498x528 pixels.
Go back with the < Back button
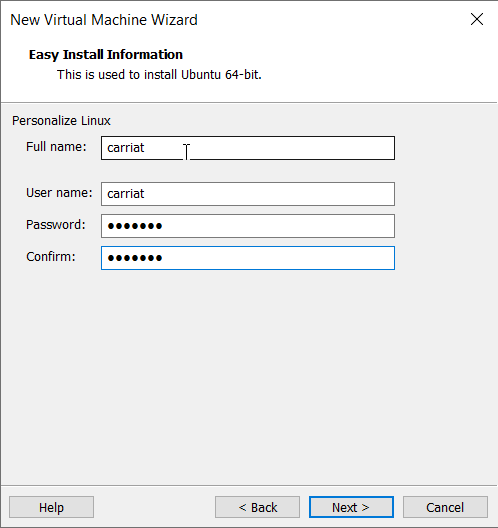pyautogui.click(x=258, y=507)
